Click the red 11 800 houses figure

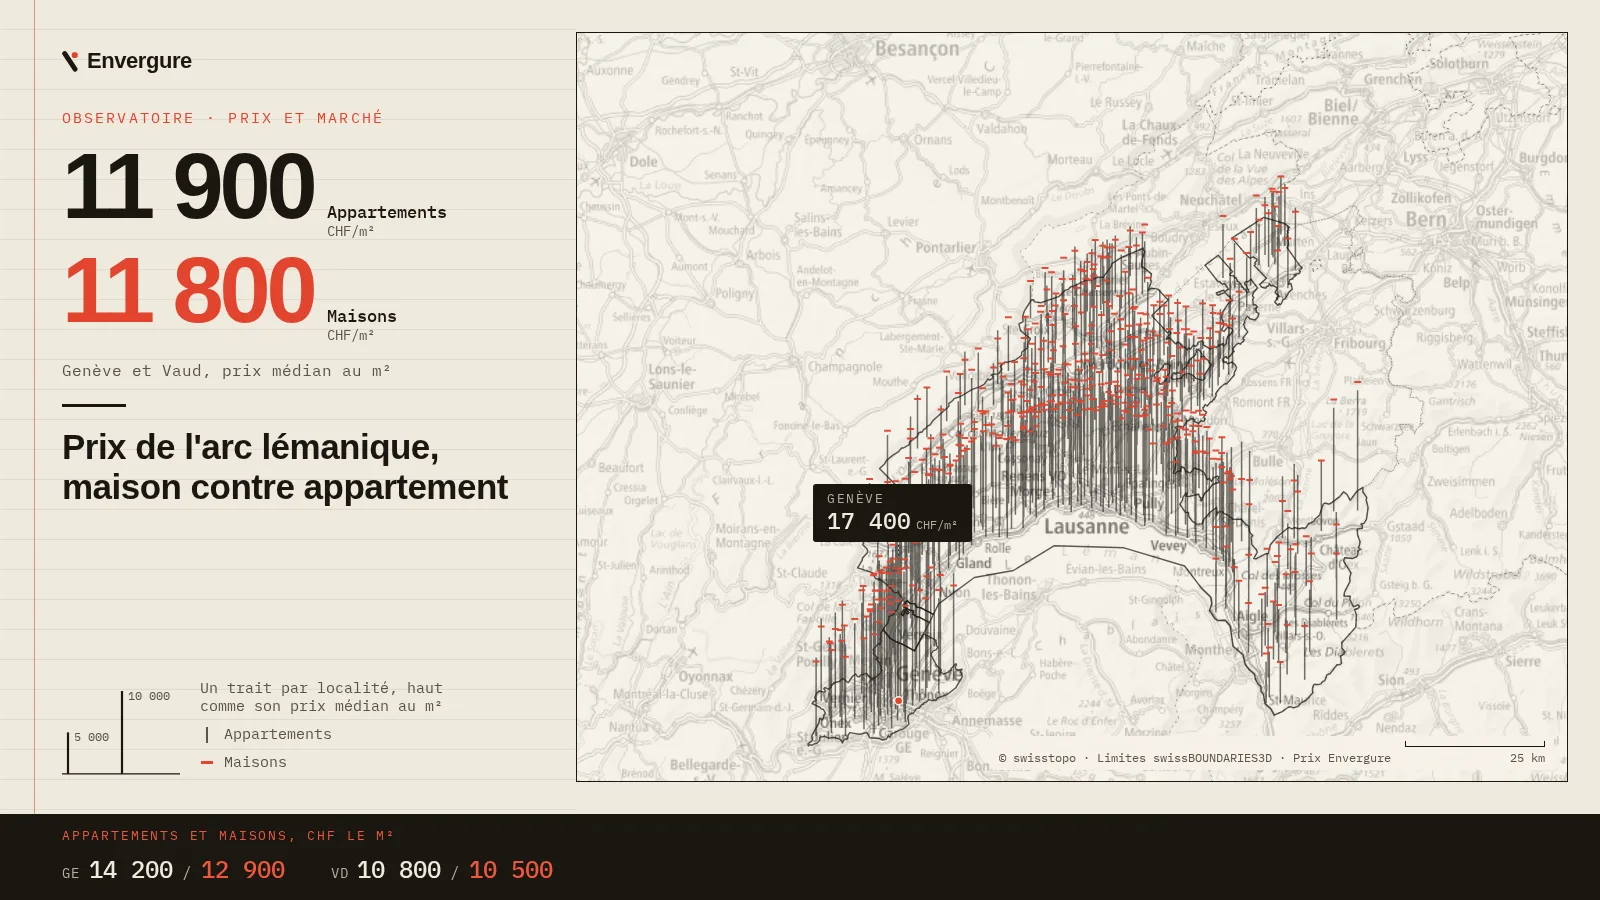click(x=188, y=290)
